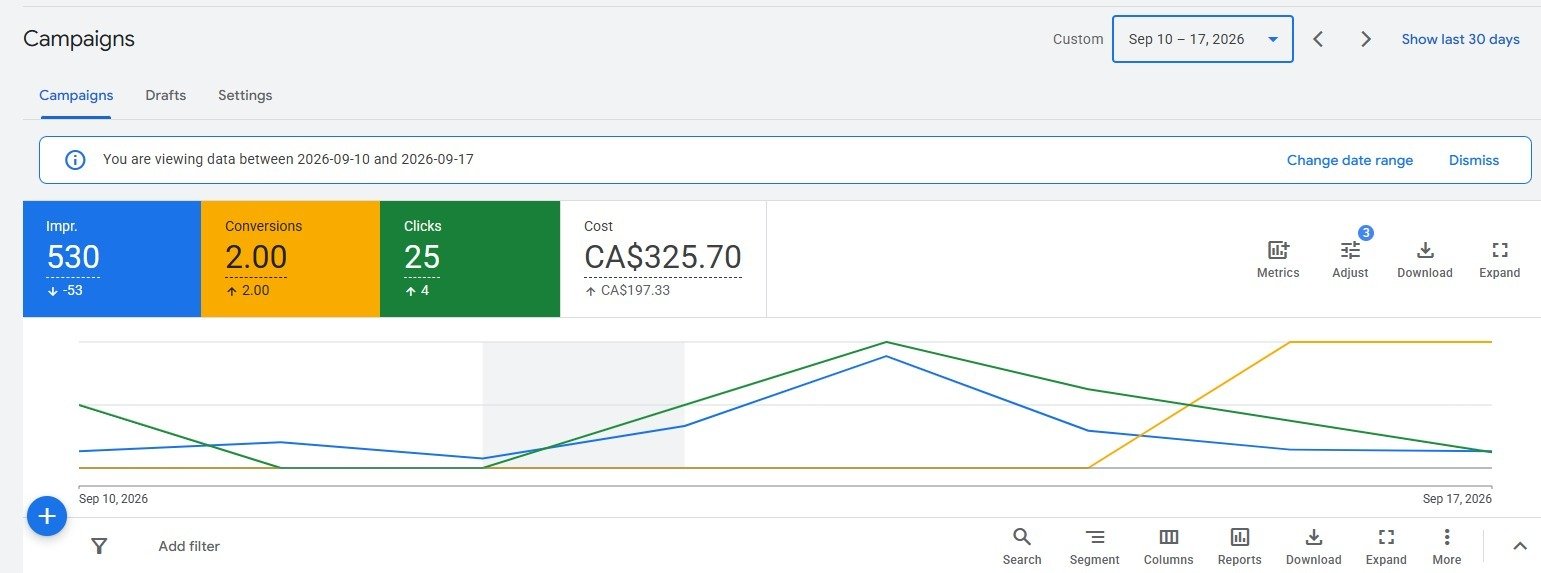Image resolution: width=1541 pixels, height=573 pixels.
Task: Click the info icon in the date banner
Action: 75,160
